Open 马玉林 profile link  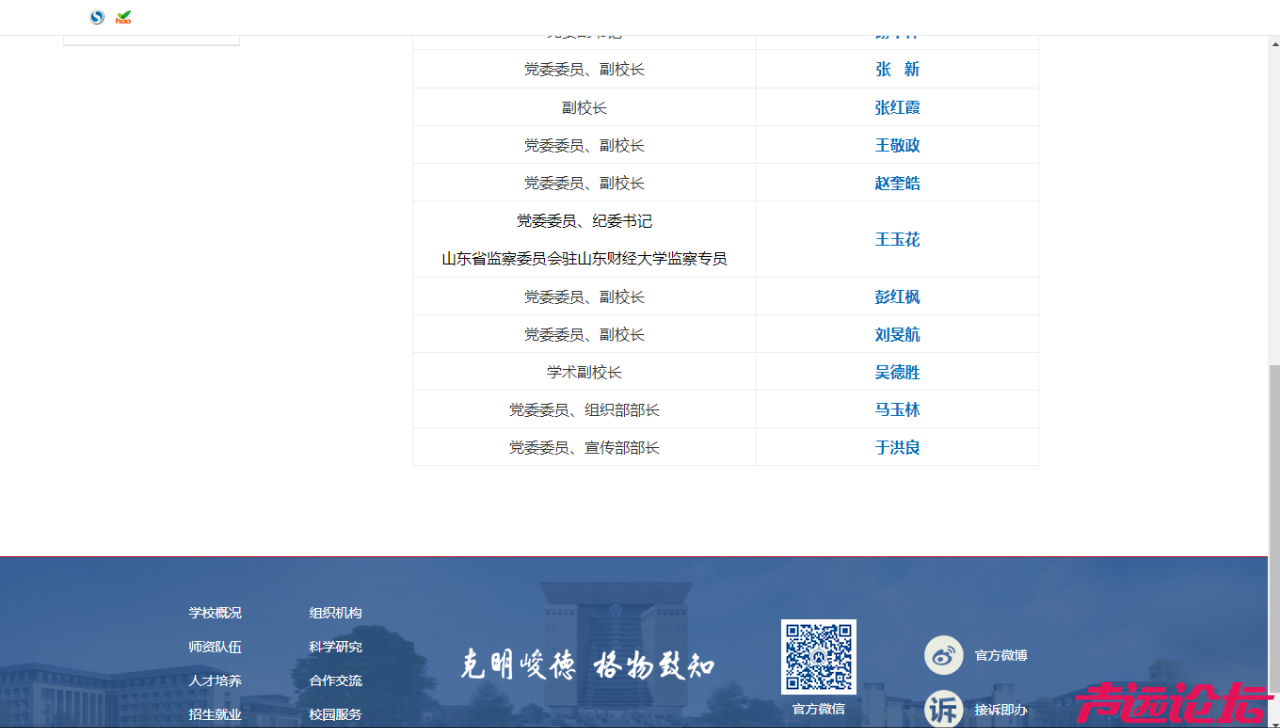click(897, 409)
